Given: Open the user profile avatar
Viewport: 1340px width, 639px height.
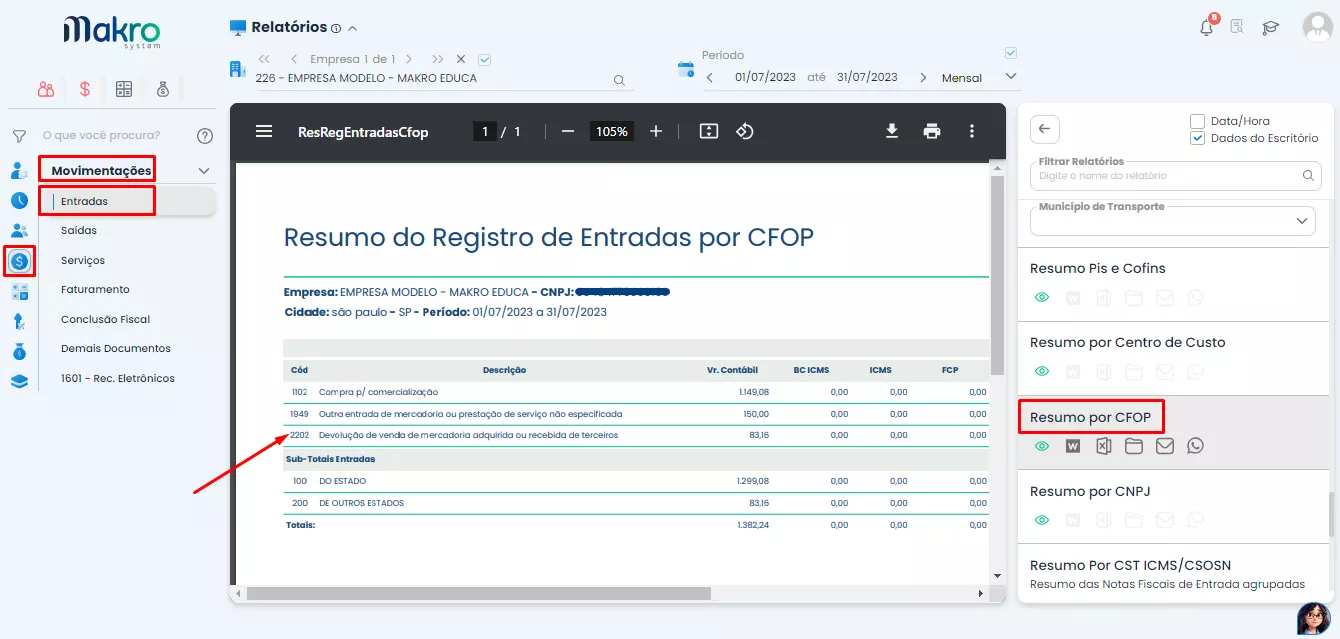Looking at the screenshot, I should click(1317, 28).
